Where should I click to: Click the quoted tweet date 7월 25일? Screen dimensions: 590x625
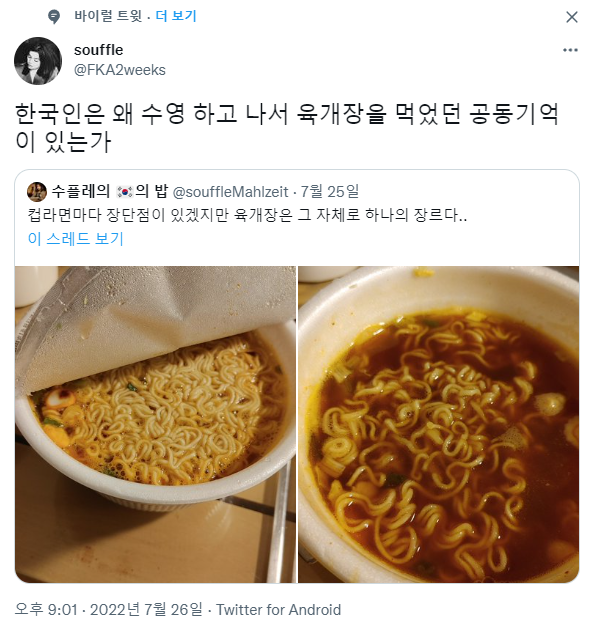coord(330,192)
